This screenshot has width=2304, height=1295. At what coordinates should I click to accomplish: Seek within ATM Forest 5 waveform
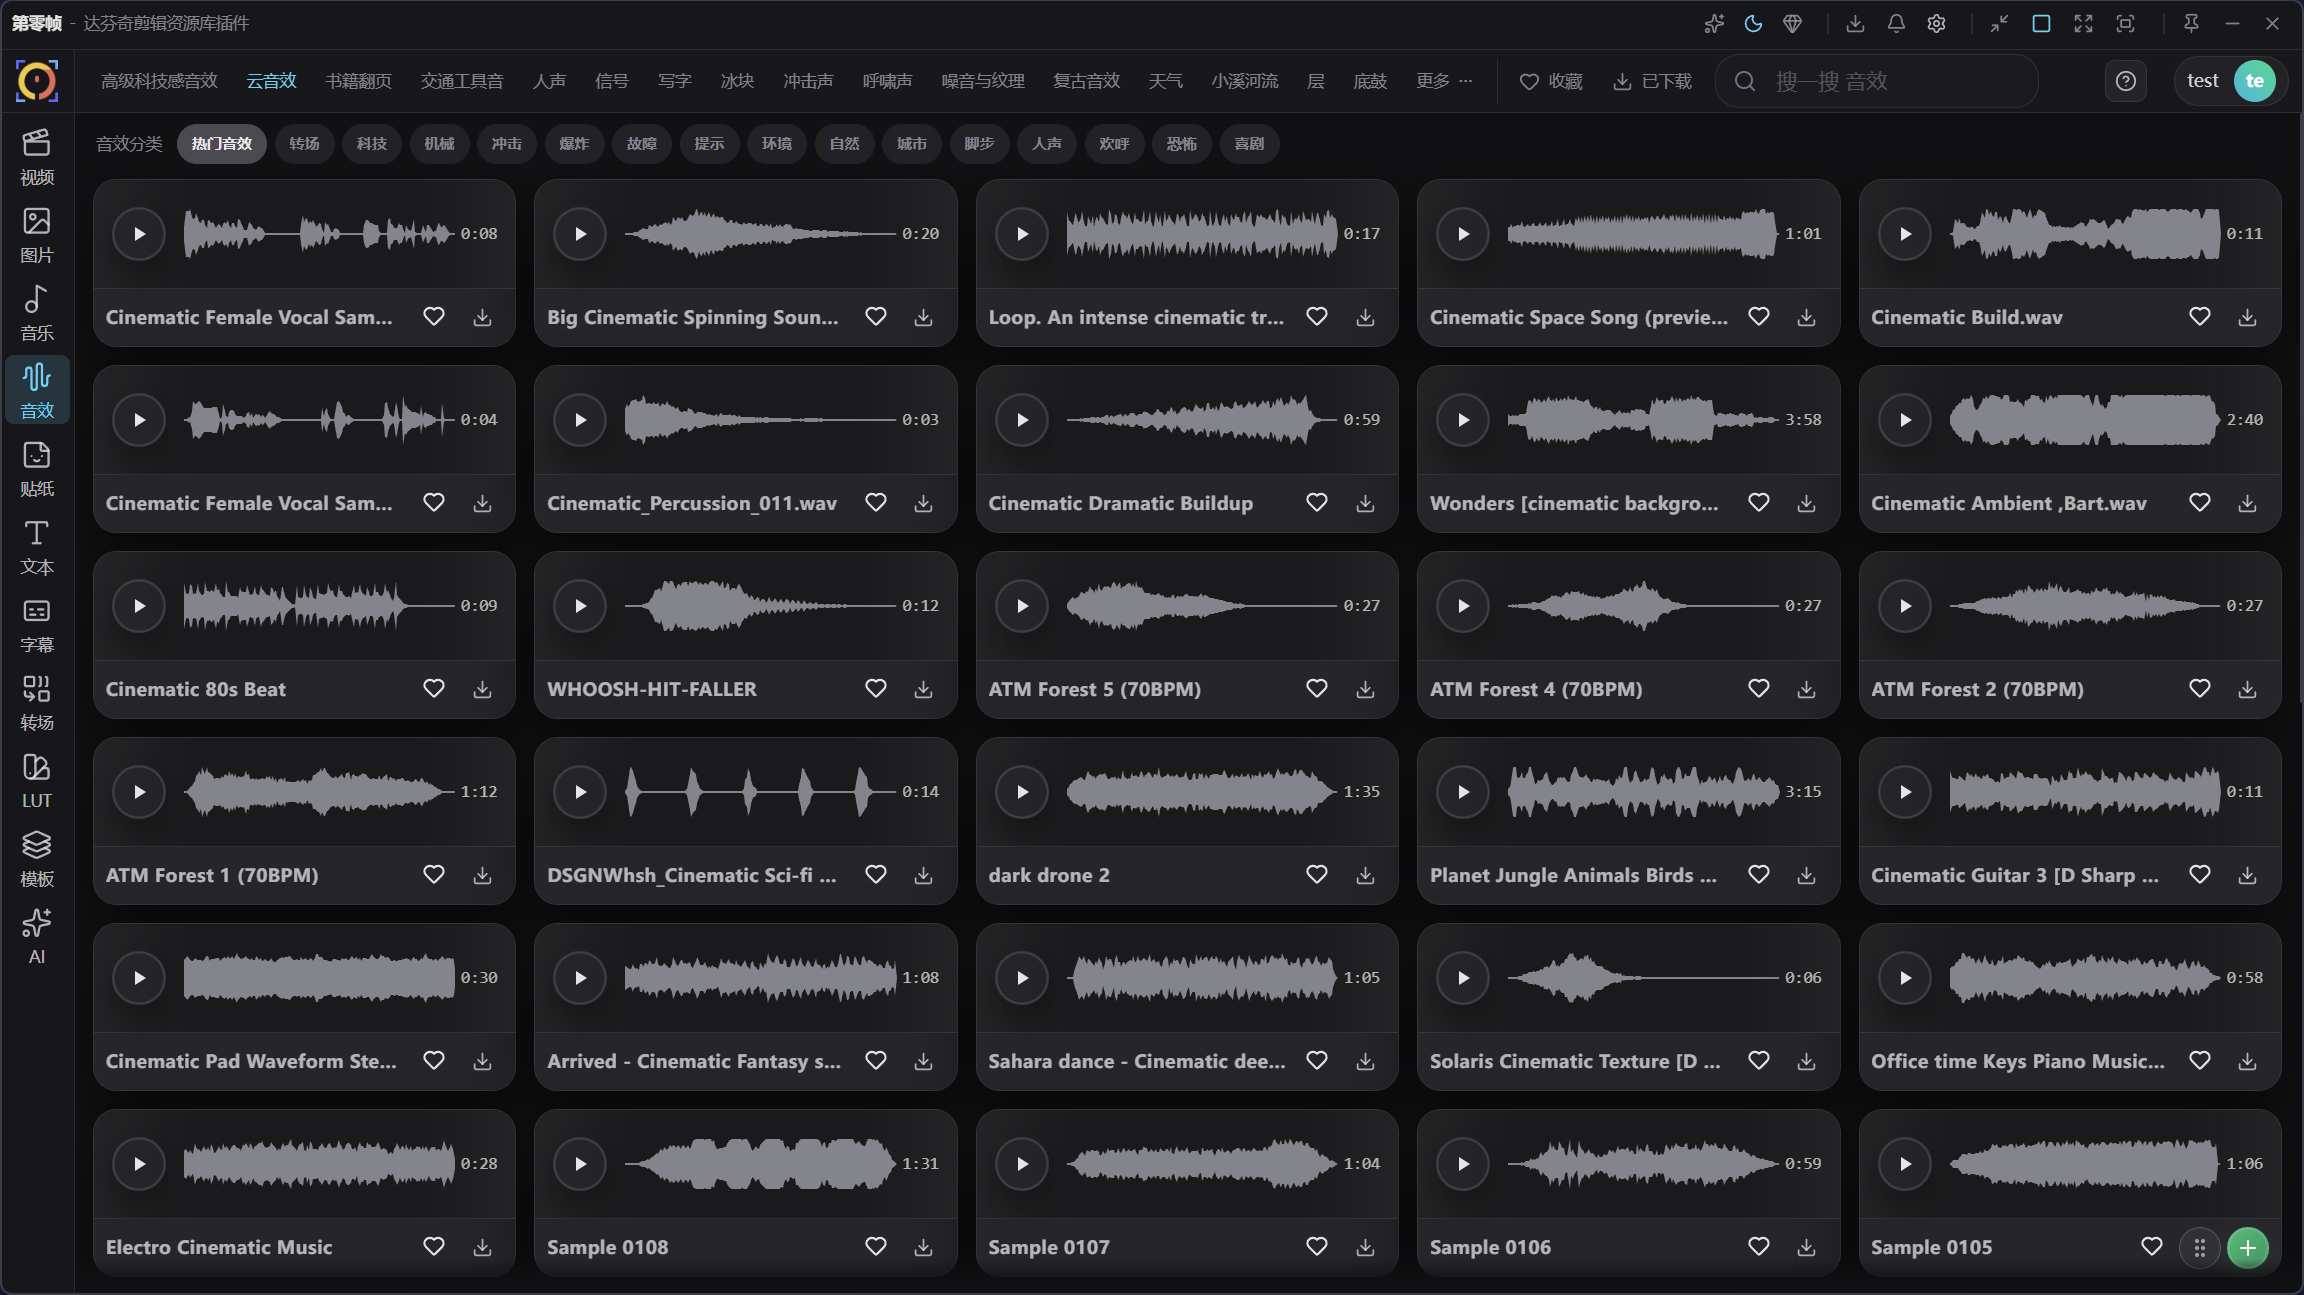point(1201,606)
